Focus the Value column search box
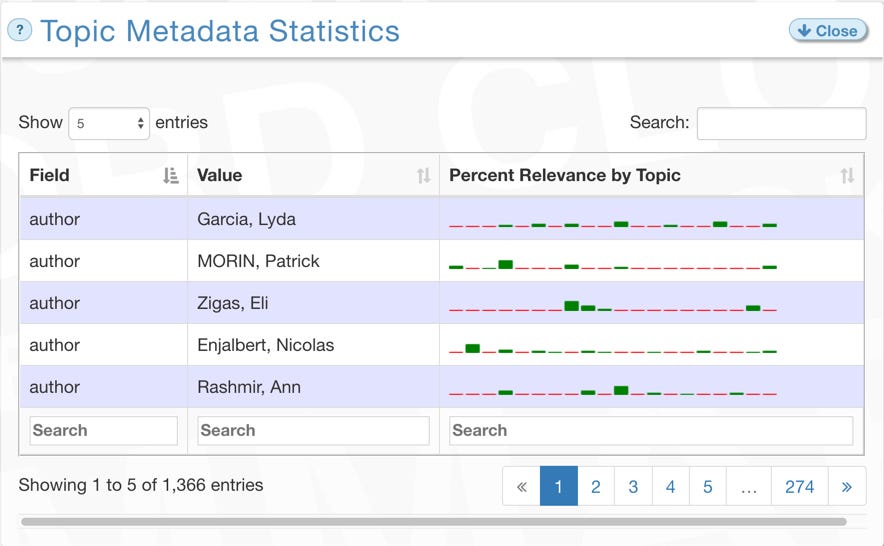 click(313, 430)
